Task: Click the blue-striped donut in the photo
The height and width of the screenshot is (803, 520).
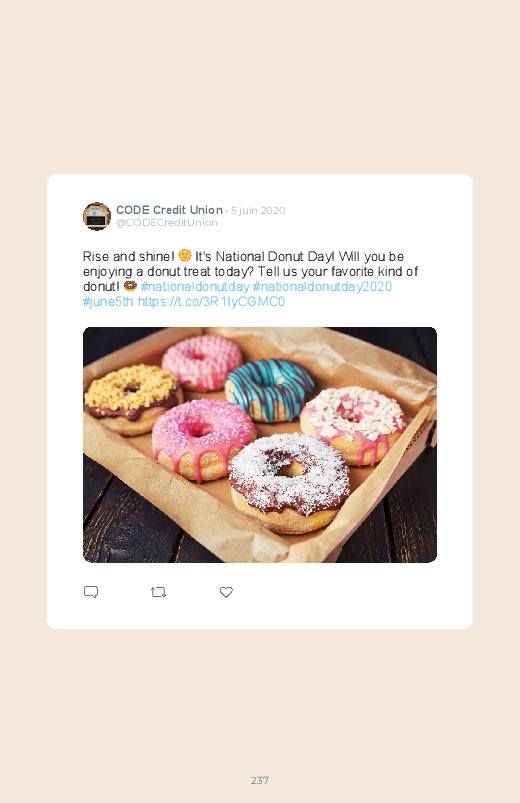Action: pyautogui.click(x=269, y=389)
